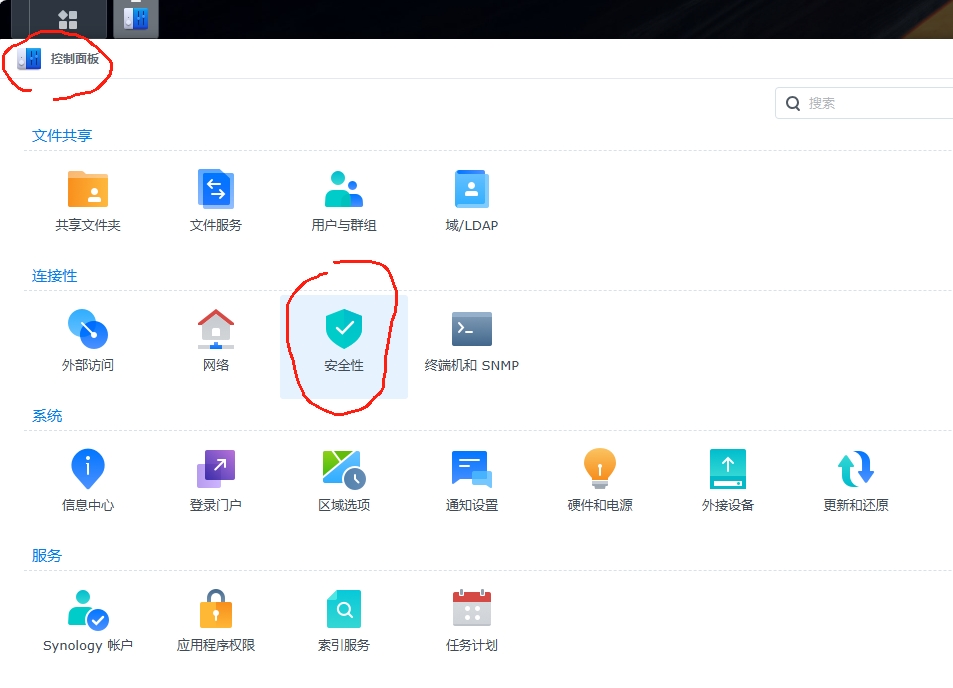Screen dimensions: 953x688
Task: Open 共享文件夹 shared folder settings
Action: click(88, 197)
